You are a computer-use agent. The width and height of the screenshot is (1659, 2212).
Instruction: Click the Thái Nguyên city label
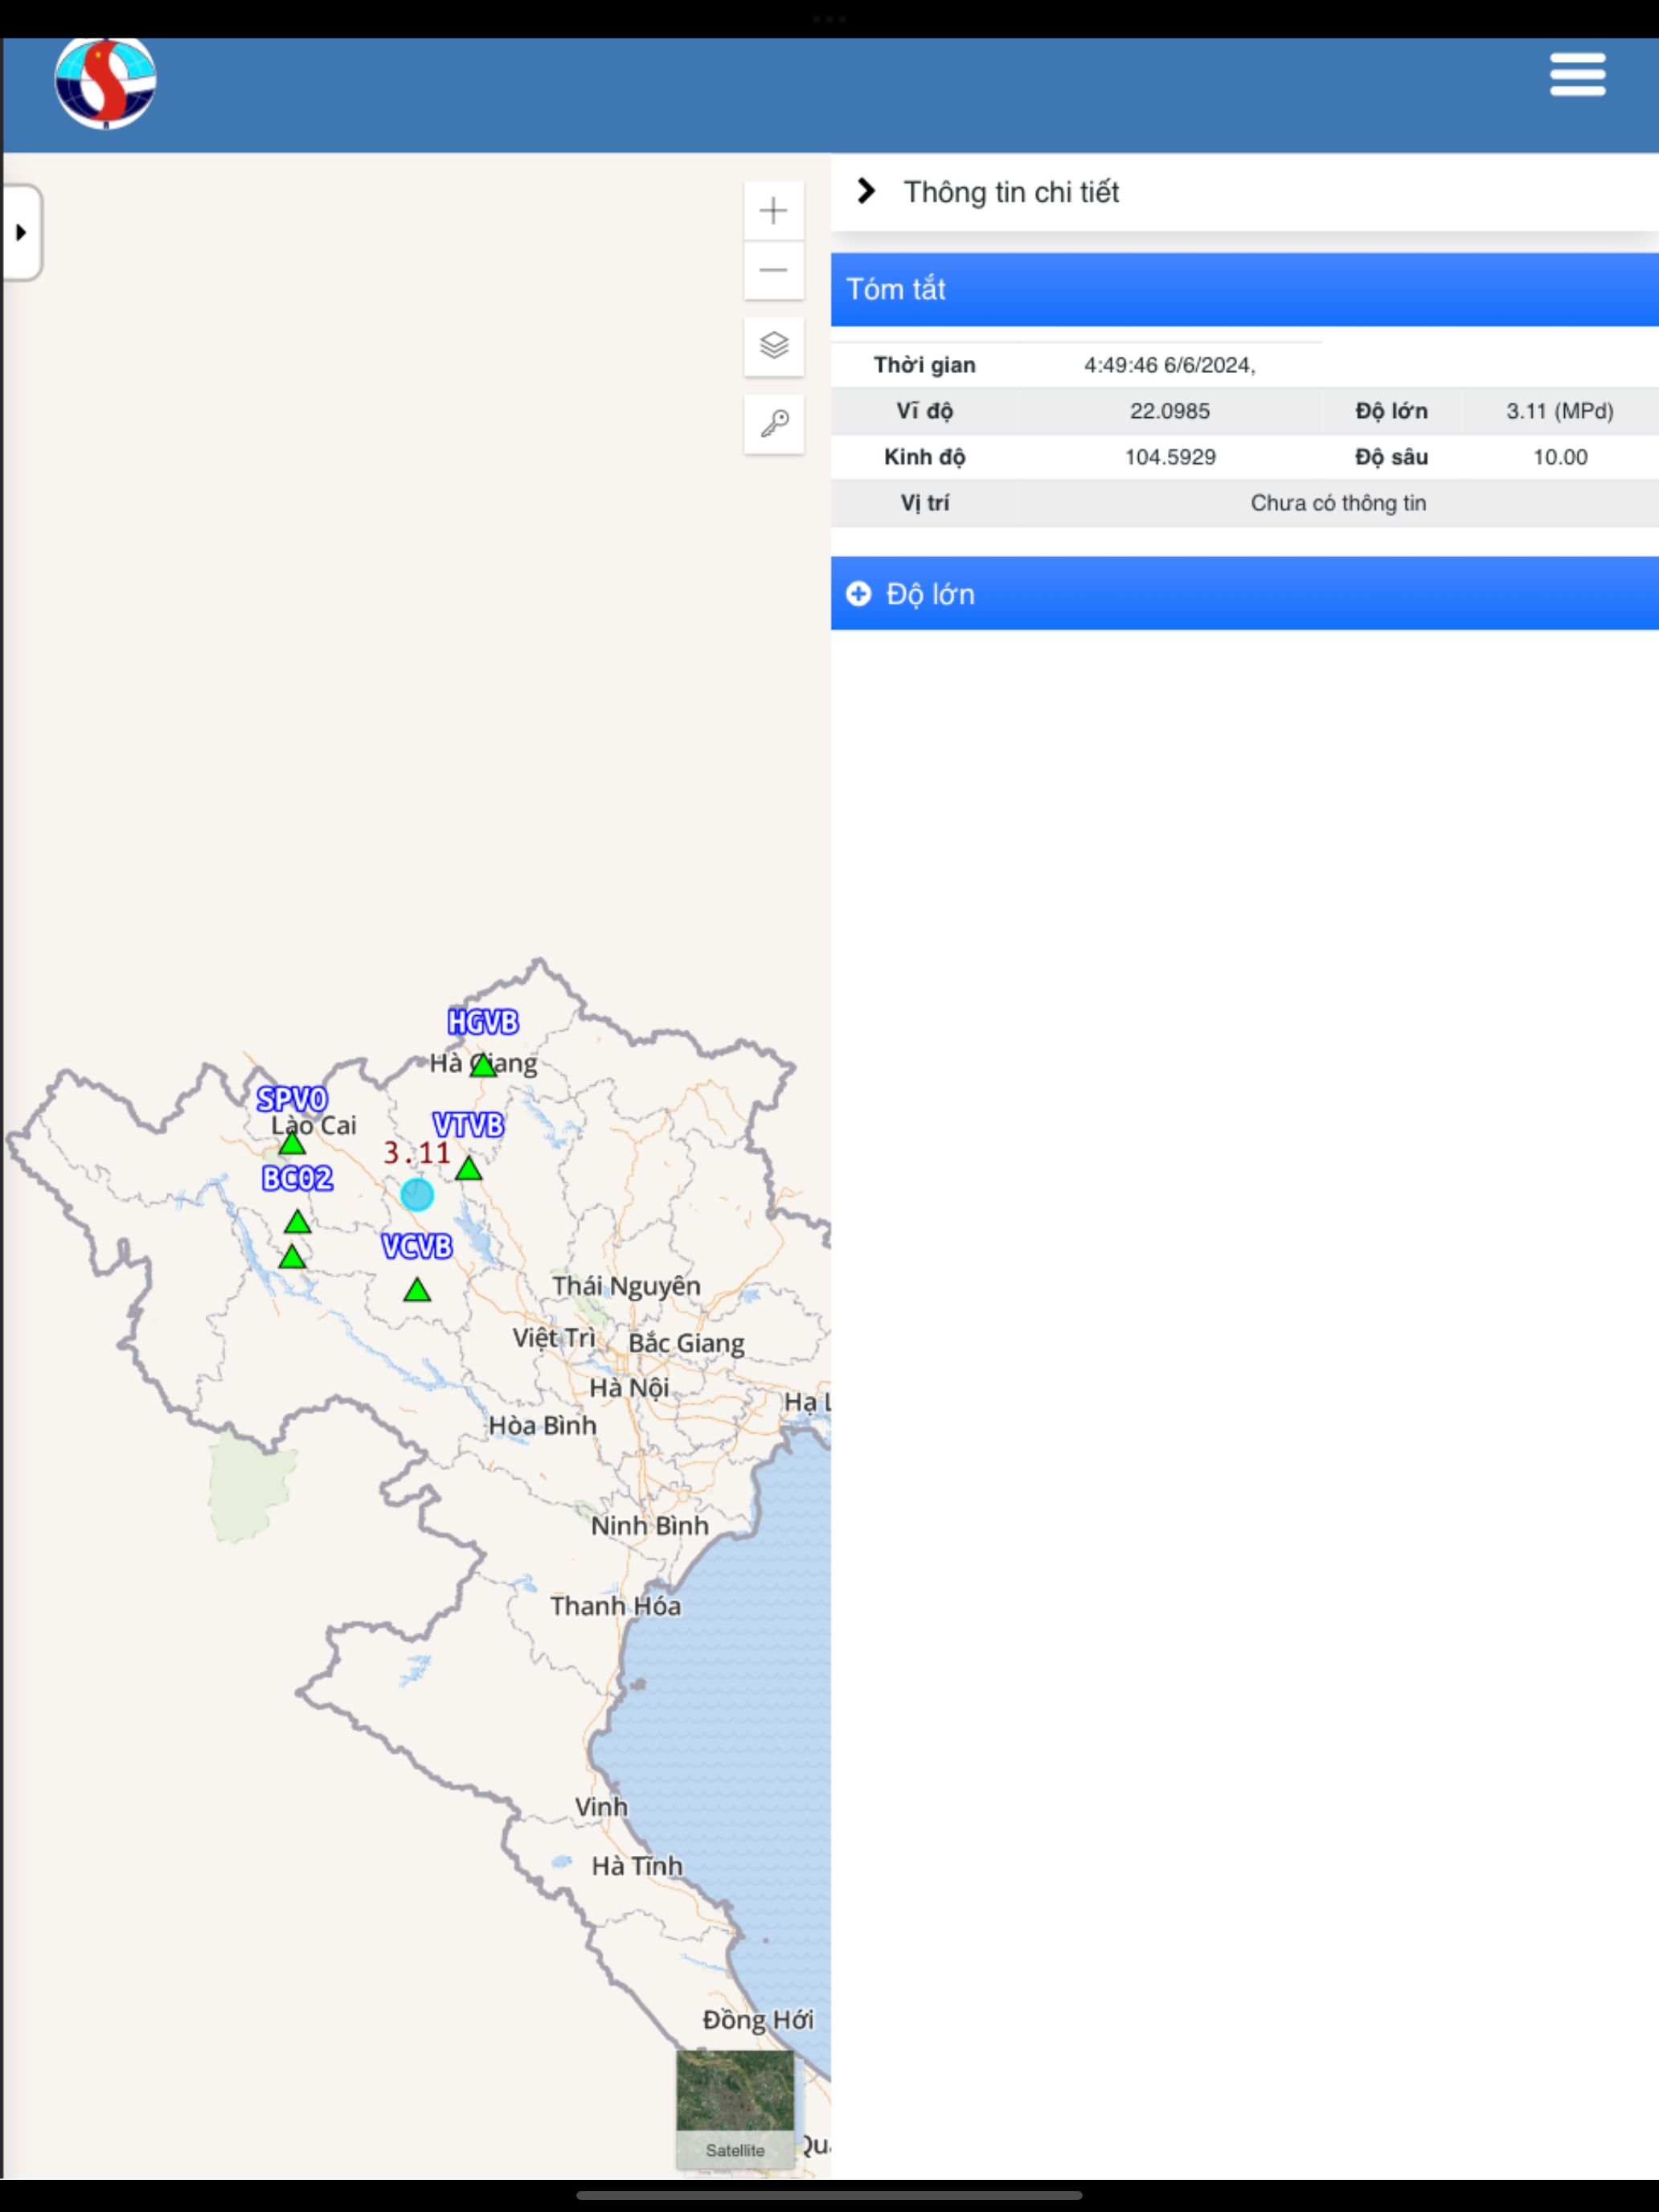pos(626,1286)
